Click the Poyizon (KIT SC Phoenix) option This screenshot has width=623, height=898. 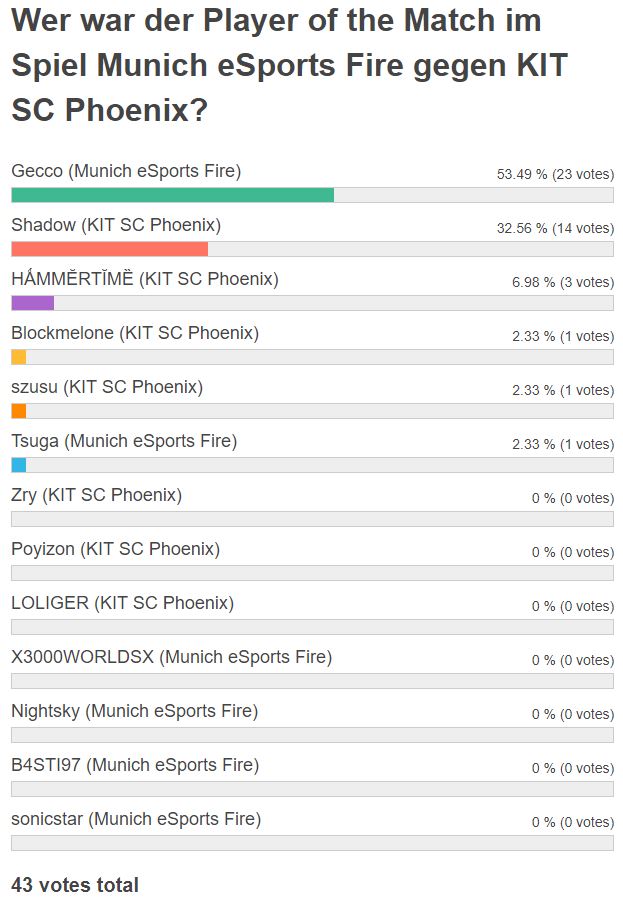pyautogui.click(x=115, y=549)
